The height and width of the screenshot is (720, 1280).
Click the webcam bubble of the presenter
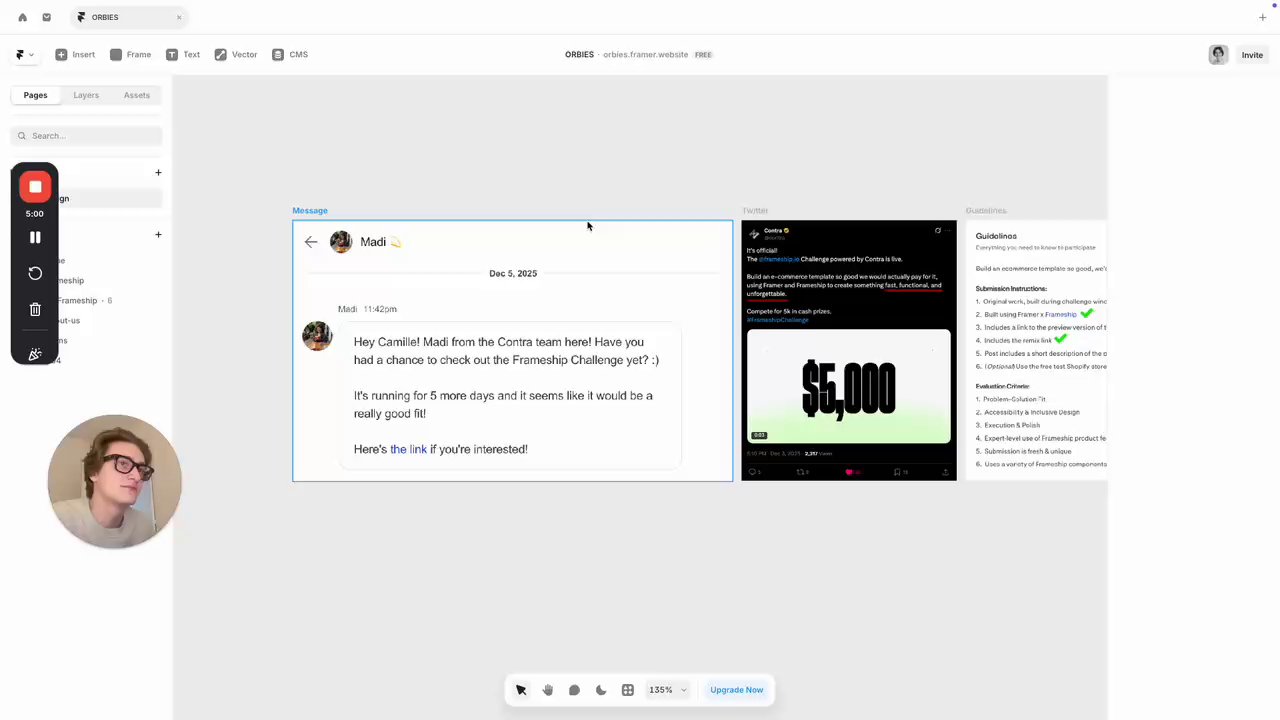(114, 481)
